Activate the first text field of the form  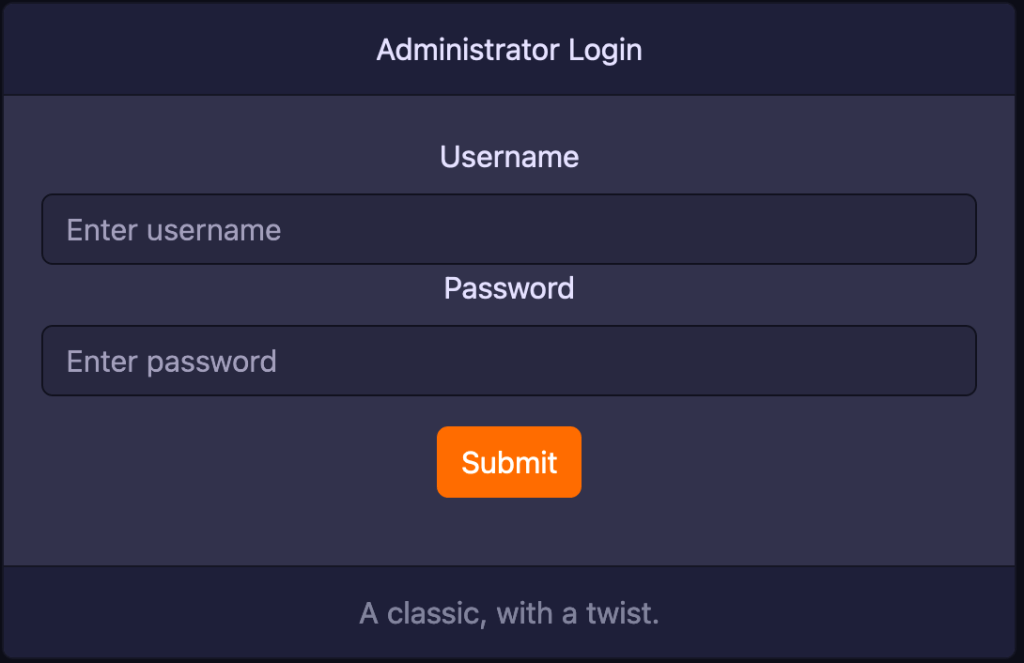point(508,229)
